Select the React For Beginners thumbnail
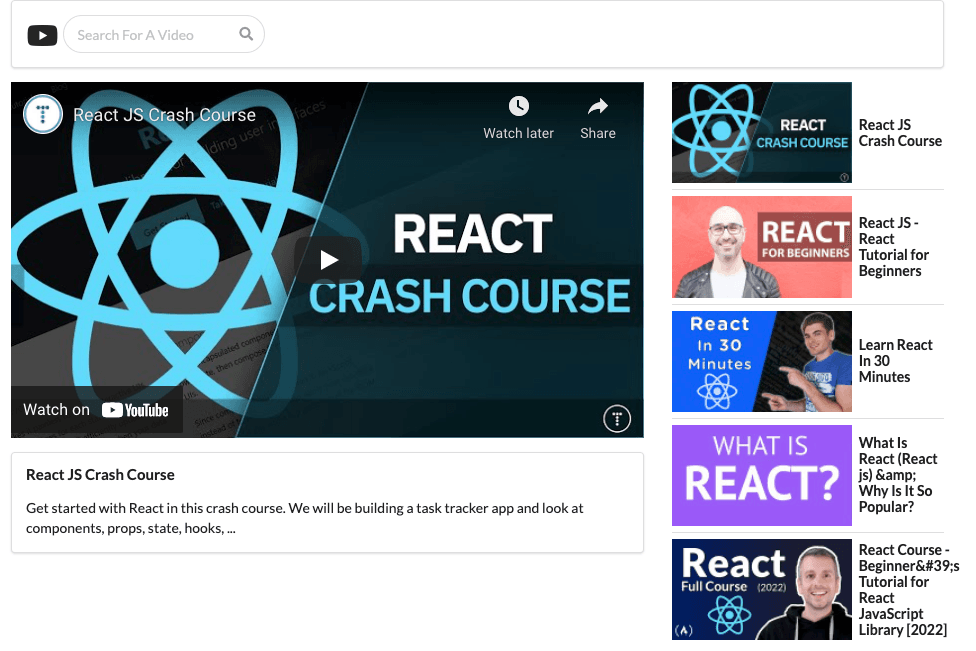This screenshot has width=976, height=651. click(762, 247)
